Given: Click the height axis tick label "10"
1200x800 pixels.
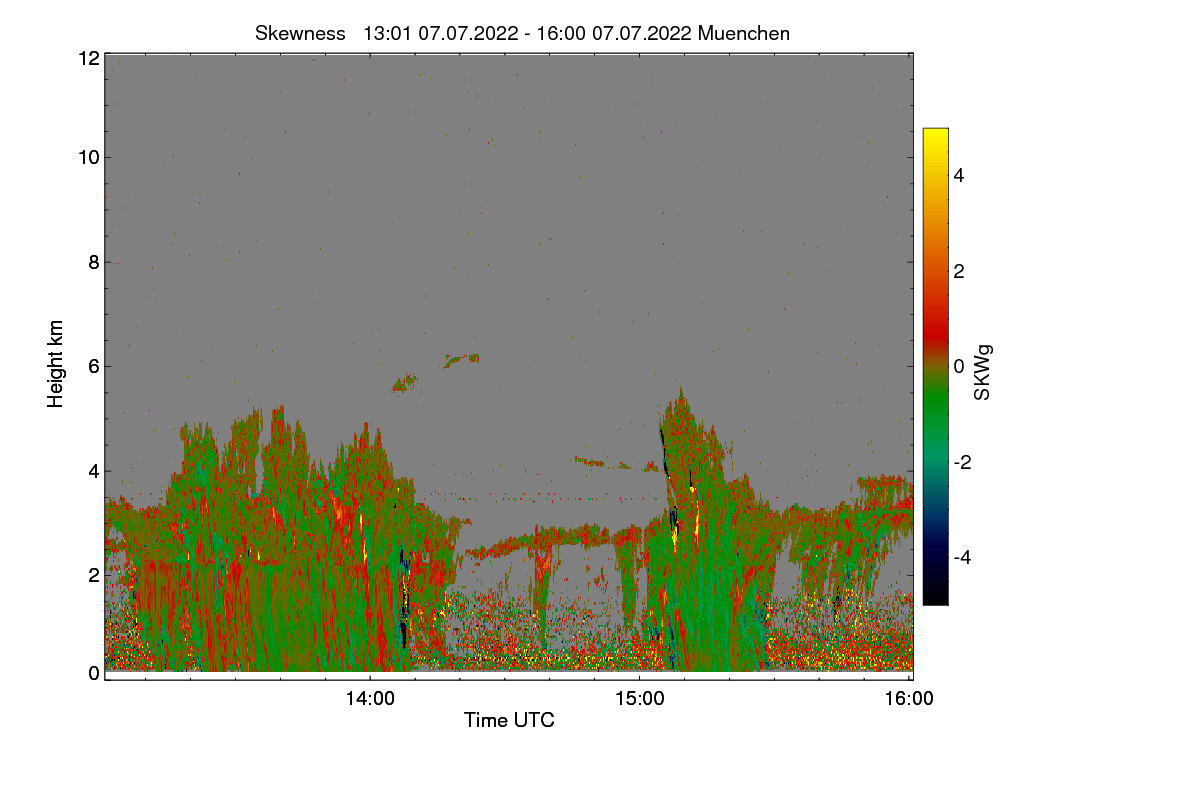Looking at the screenshot, I should (x=89, y=157).
